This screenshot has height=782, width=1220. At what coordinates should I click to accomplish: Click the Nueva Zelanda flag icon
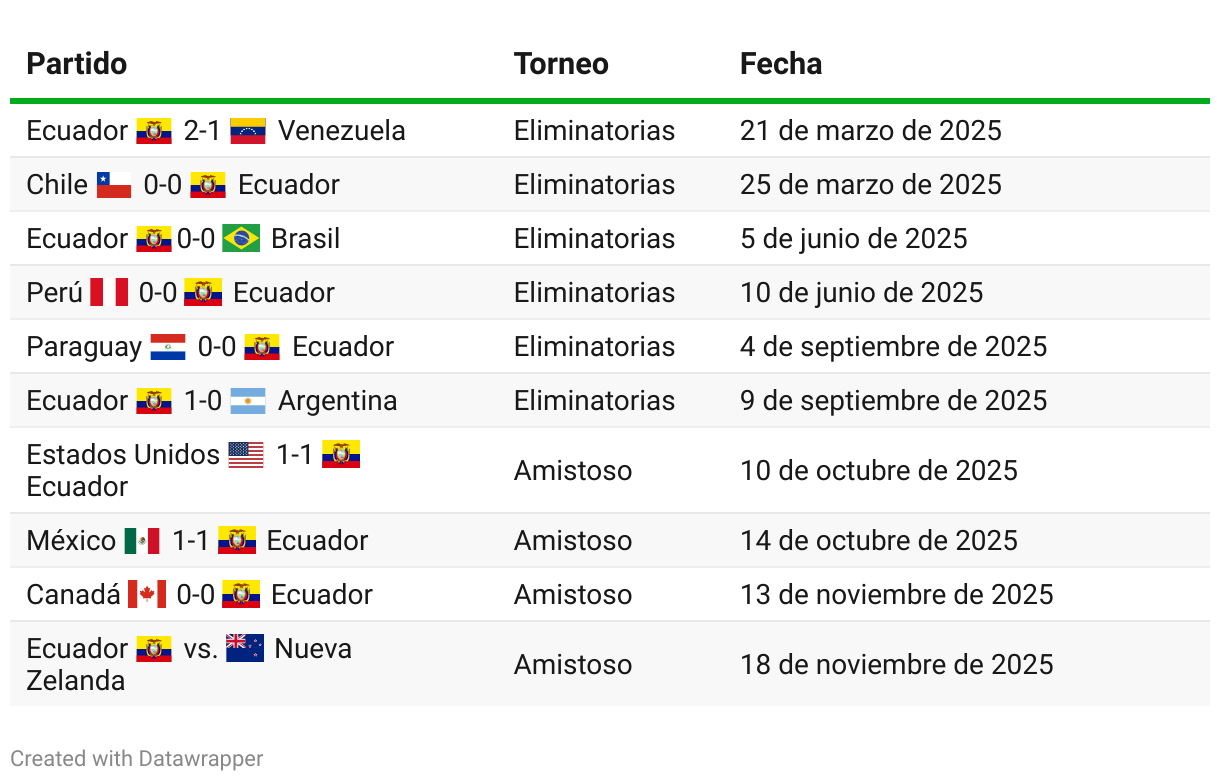[x=245, y=649]
